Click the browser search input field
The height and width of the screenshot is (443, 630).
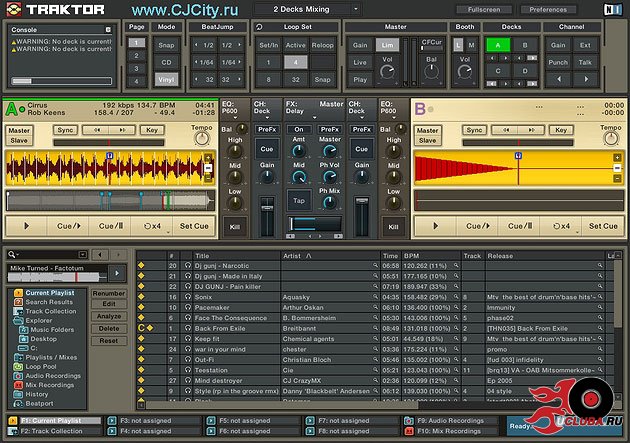point(46,254)
